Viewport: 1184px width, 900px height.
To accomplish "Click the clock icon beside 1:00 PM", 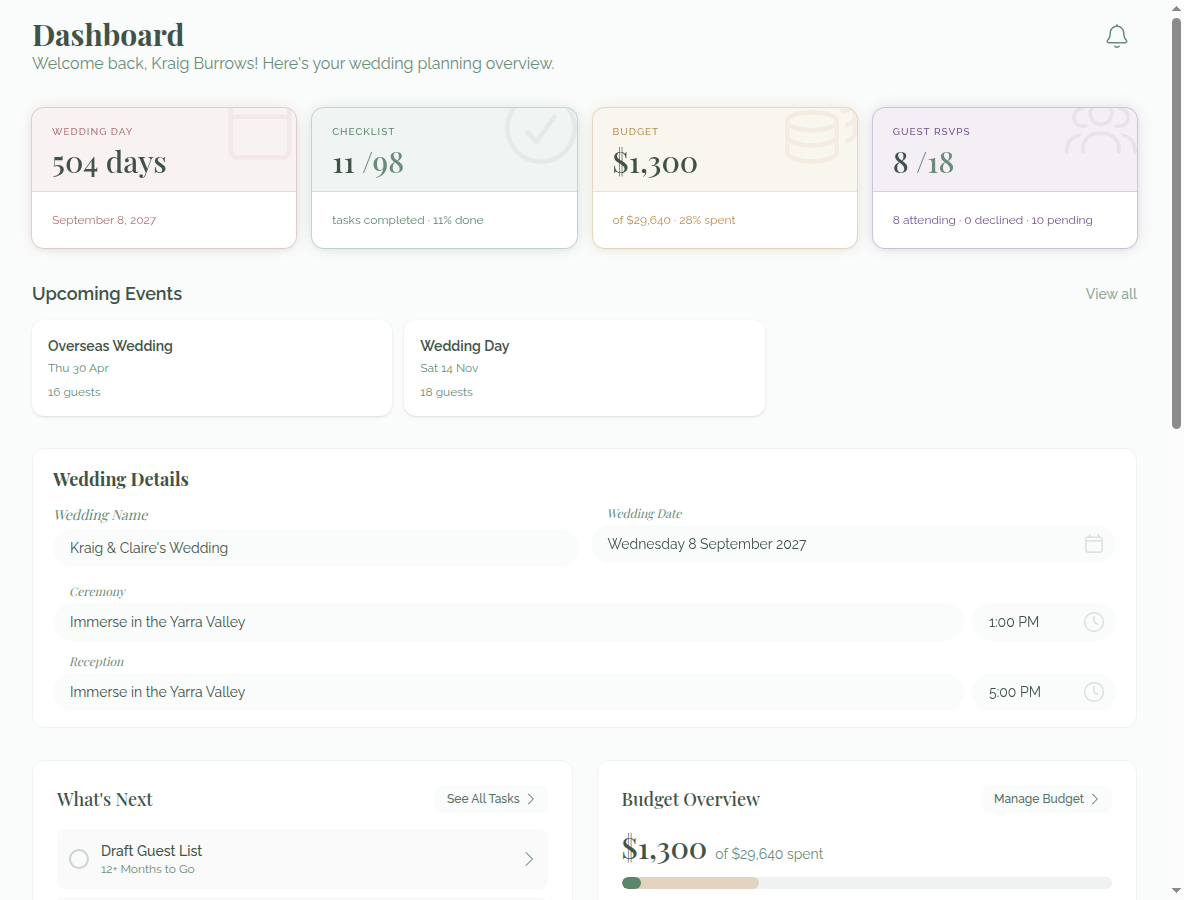I will tap(1093, 622).
